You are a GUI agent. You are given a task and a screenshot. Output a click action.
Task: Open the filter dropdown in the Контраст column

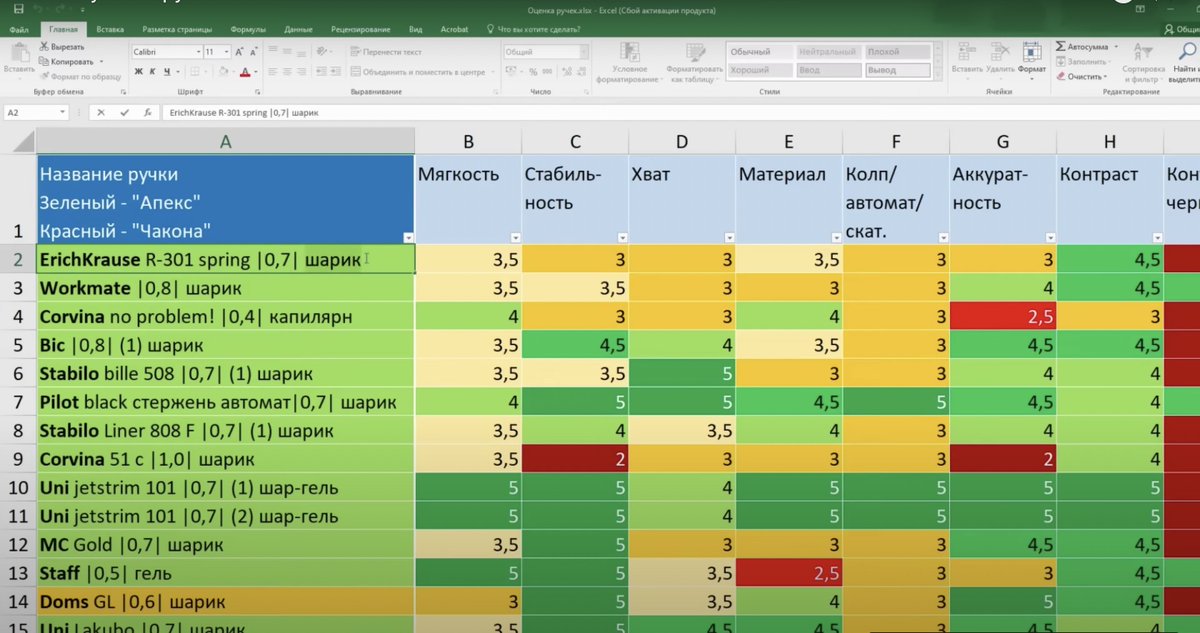pyautogui.click(x=1156, y=237)
